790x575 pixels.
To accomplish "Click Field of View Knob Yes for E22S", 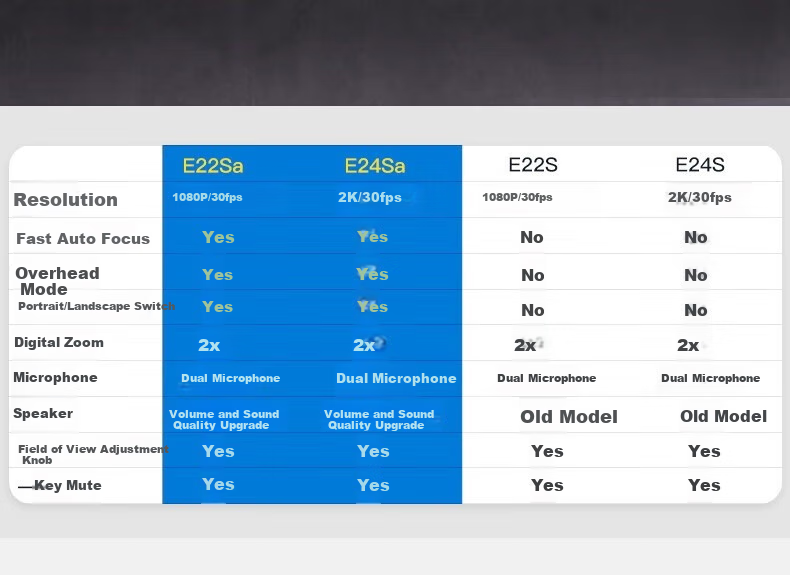I will tap(547, 451).
